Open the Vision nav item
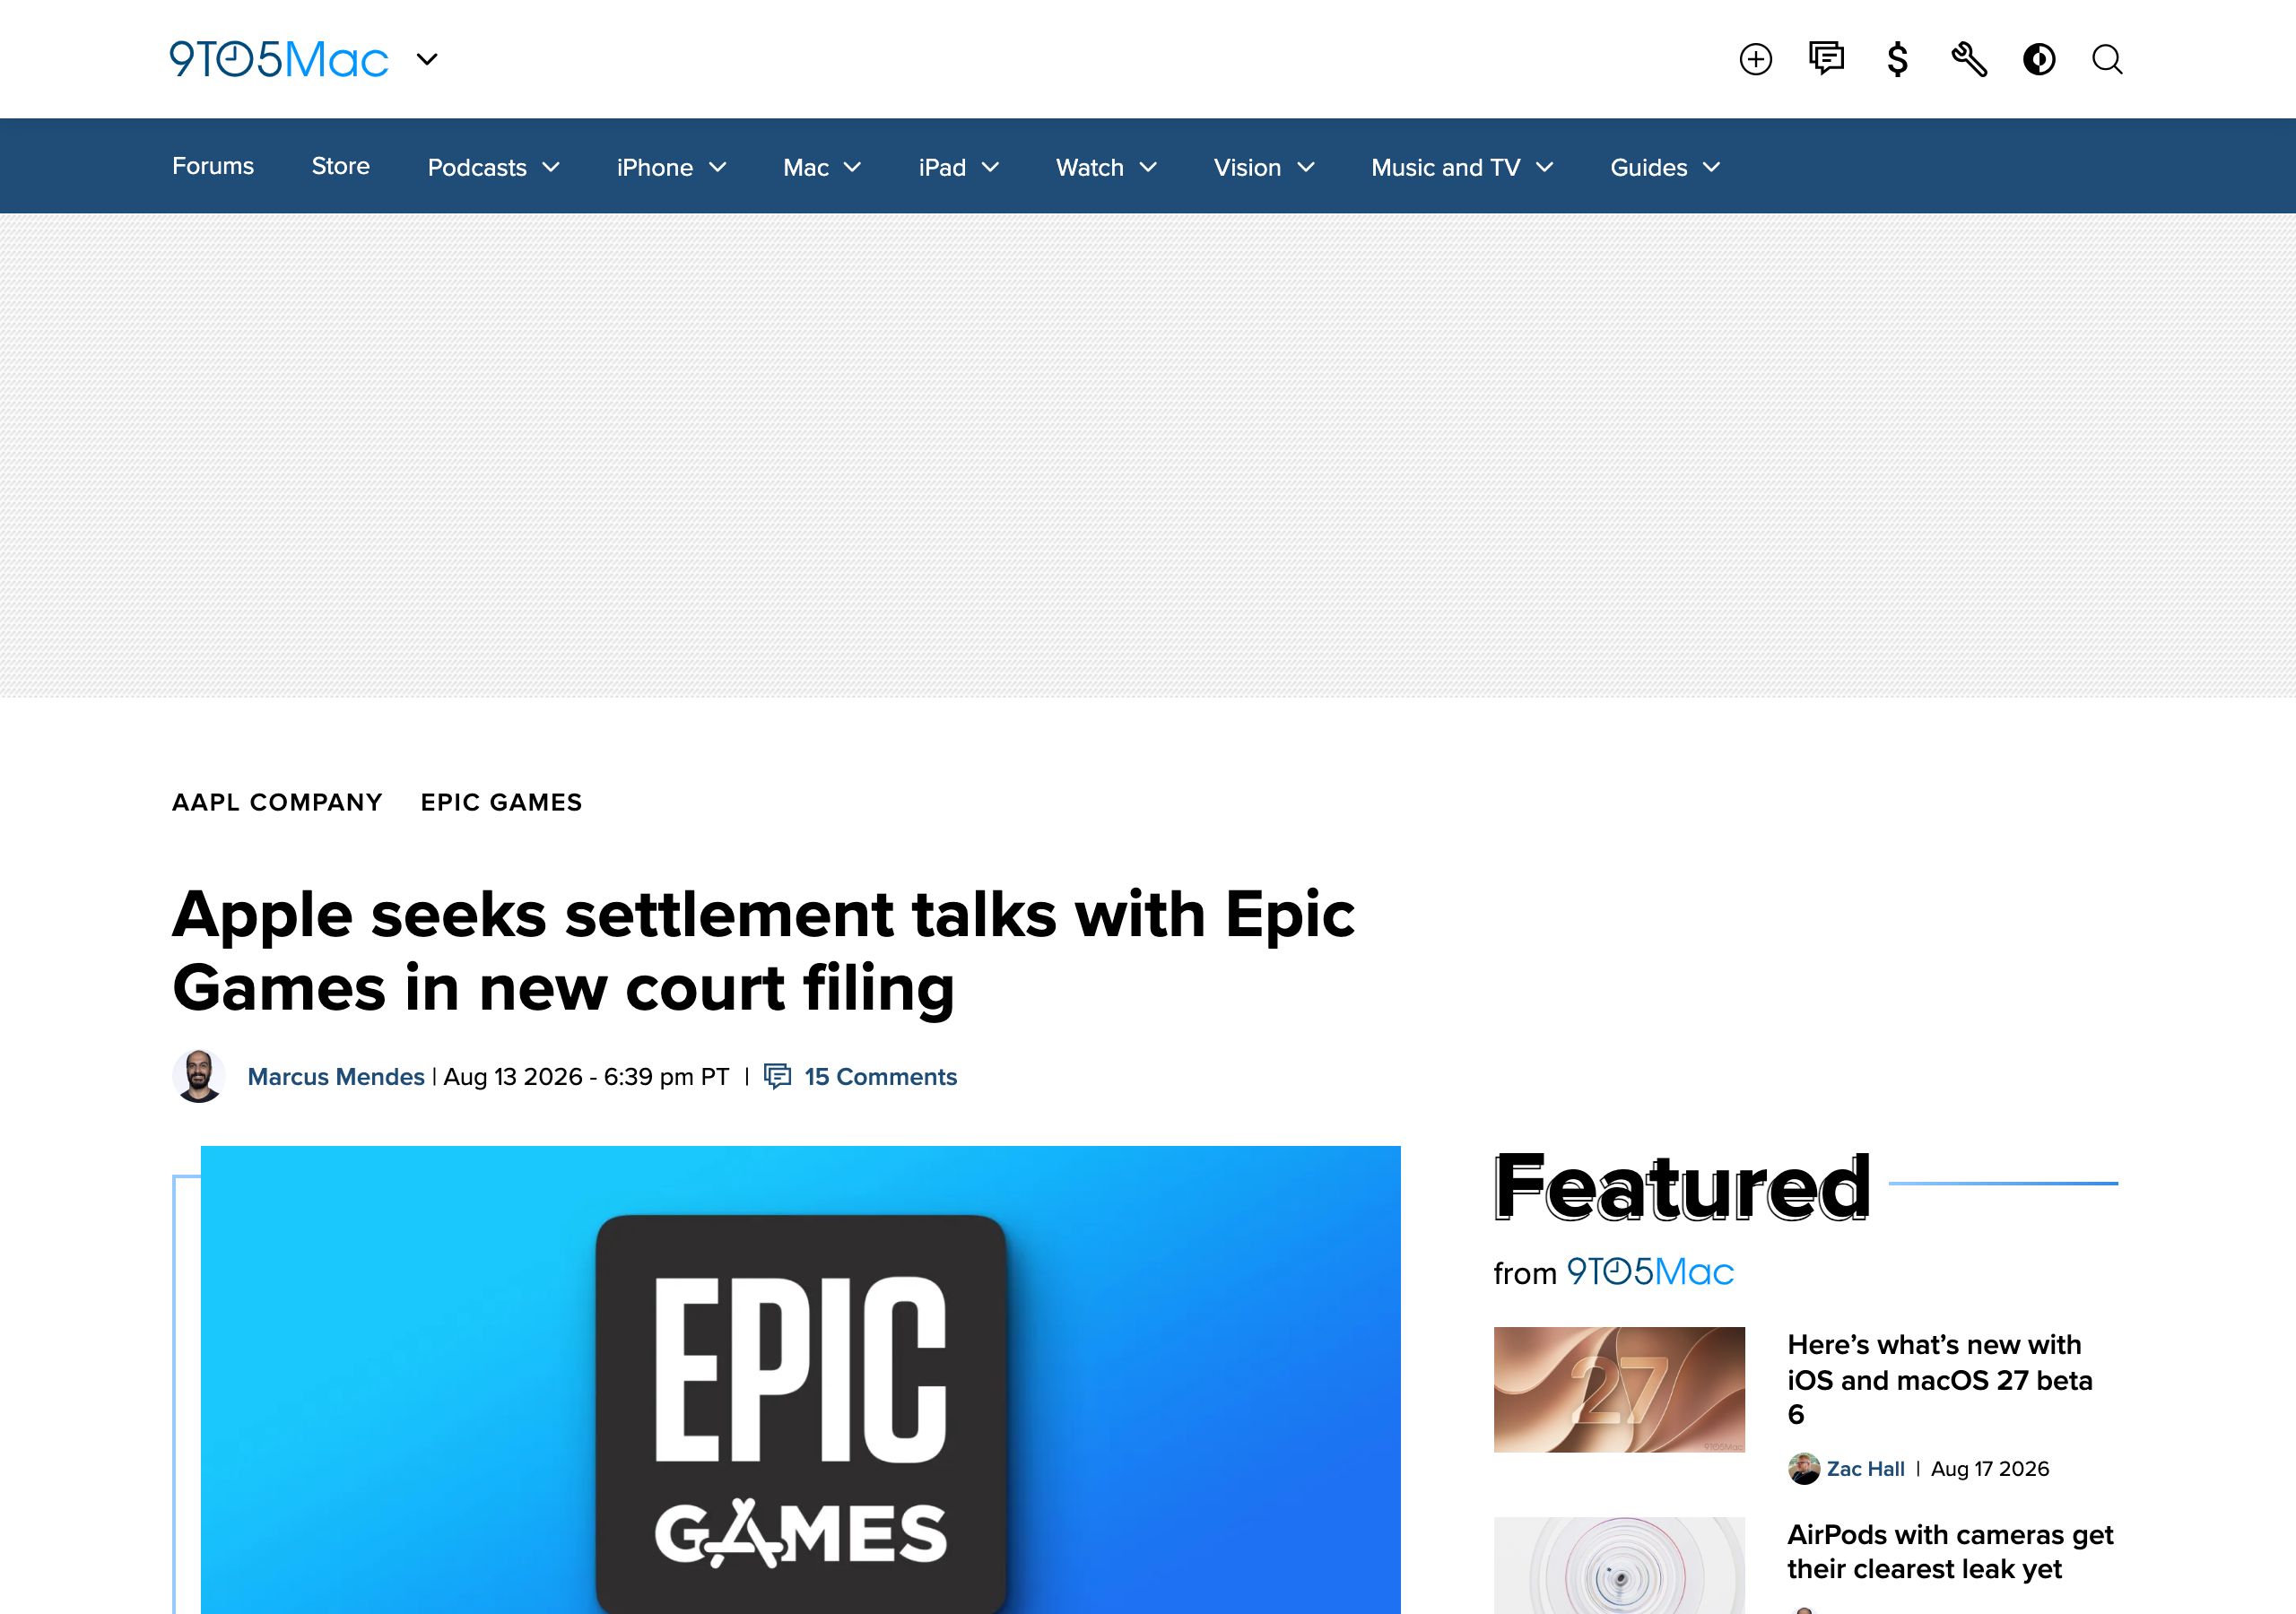 click(x=1247, y=167)
